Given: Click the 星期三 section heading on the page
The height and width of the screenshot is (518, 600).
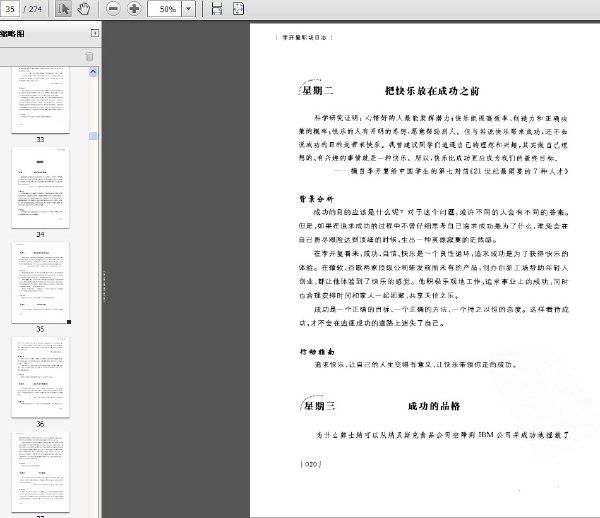Looking at the screenshot, I should pyautogui.click(x=320, y=406).
